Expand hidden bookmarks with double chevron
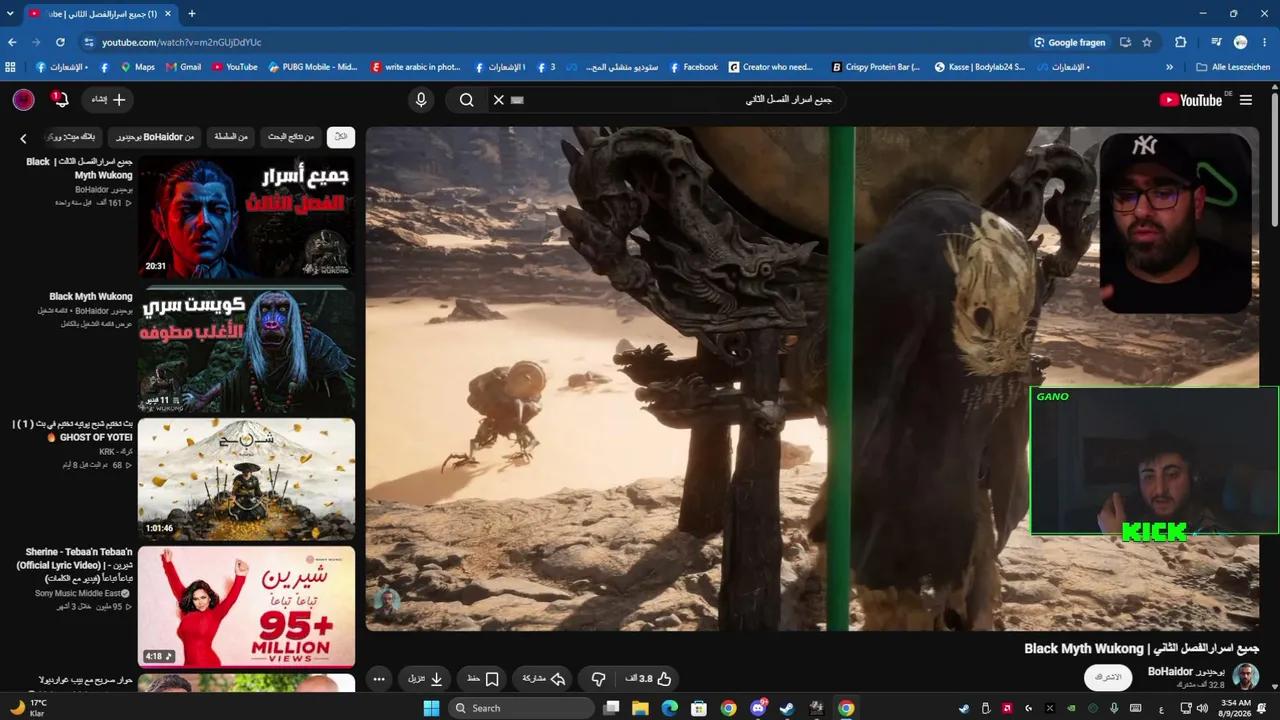1280x720 pixels. coord(1169,67)
